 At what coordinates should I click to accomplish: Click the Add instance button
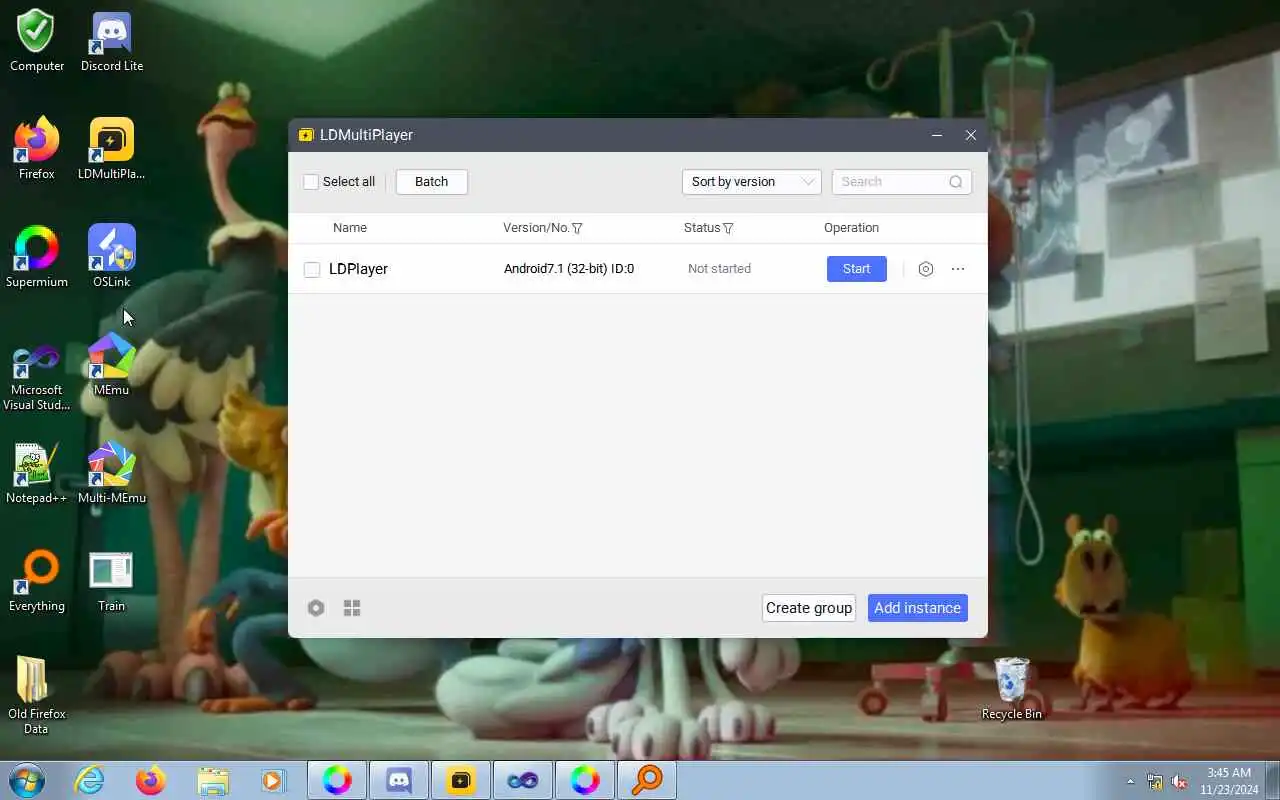pos(918,608)
